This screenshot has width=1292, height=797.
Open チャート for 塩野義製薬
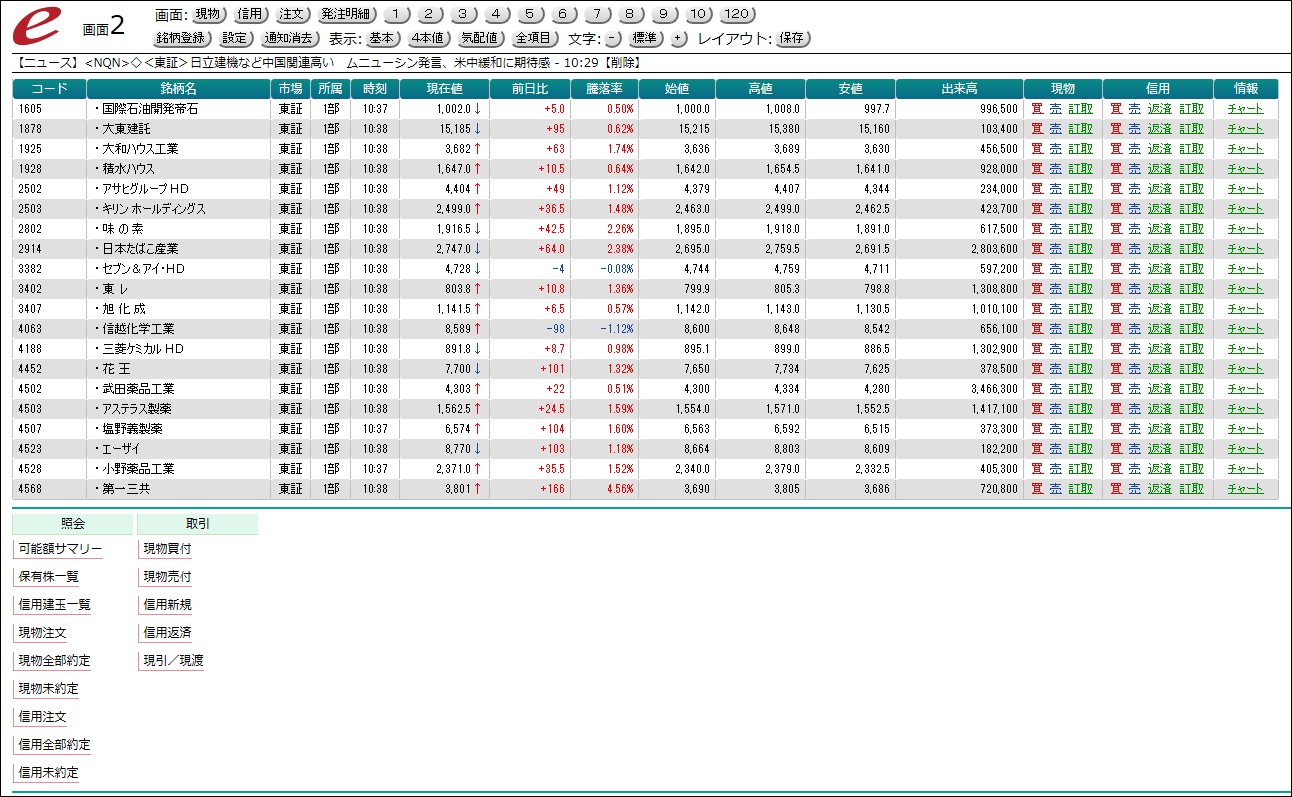tap(1245, 429)
